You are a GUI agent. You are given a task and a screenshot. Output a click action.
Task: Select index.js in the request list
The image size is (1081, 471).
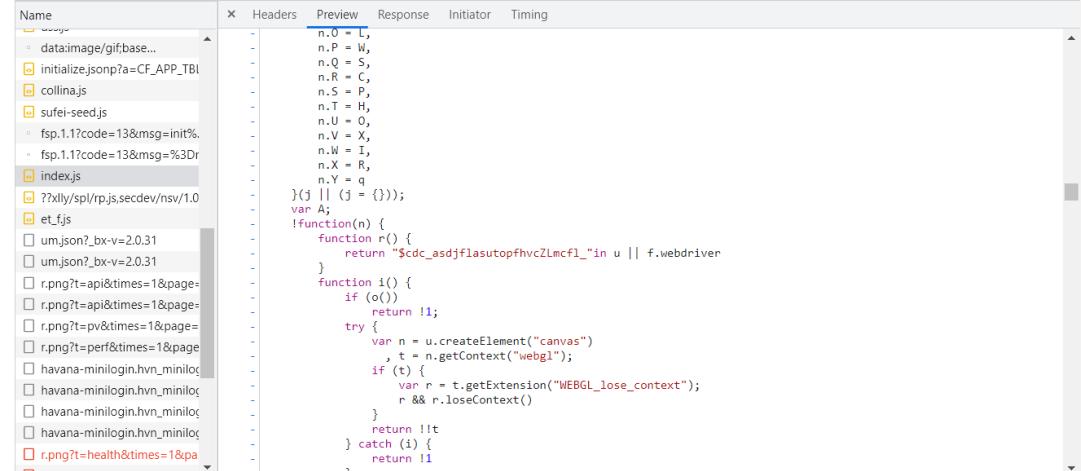click(x=108, y=176)
